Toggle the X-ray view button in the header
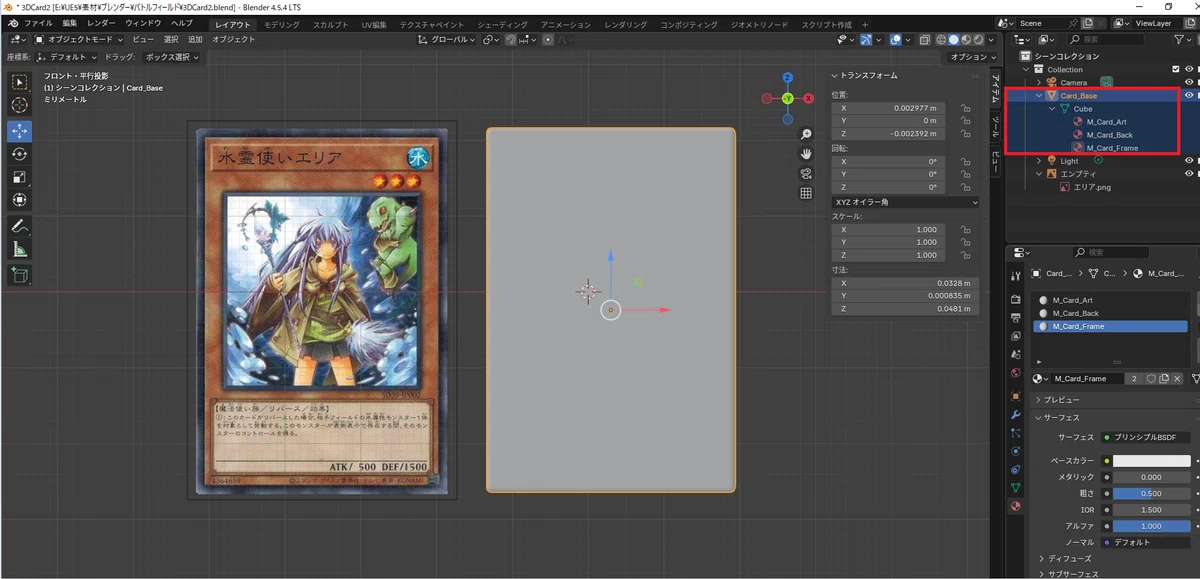The width and height of the screenshot is (1200, 579). (x=925, y=40)
